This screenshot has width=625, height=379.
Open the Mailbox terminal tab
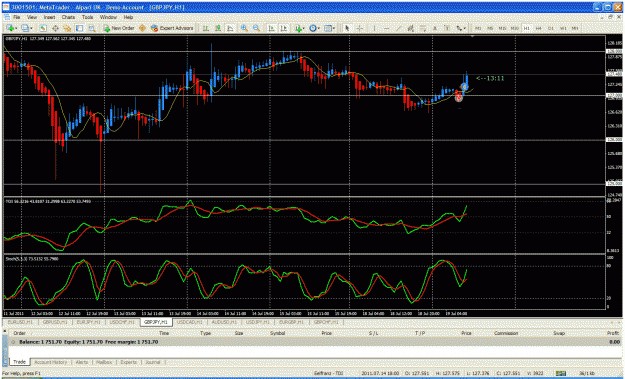pyautogui.click(x=105, y=362)
